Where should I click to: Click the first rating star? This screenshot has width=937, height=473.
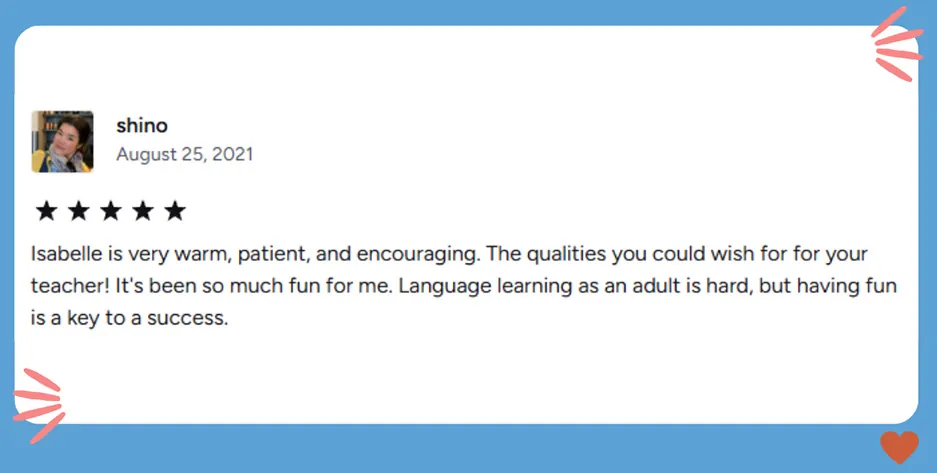click(x=46, y=211)
